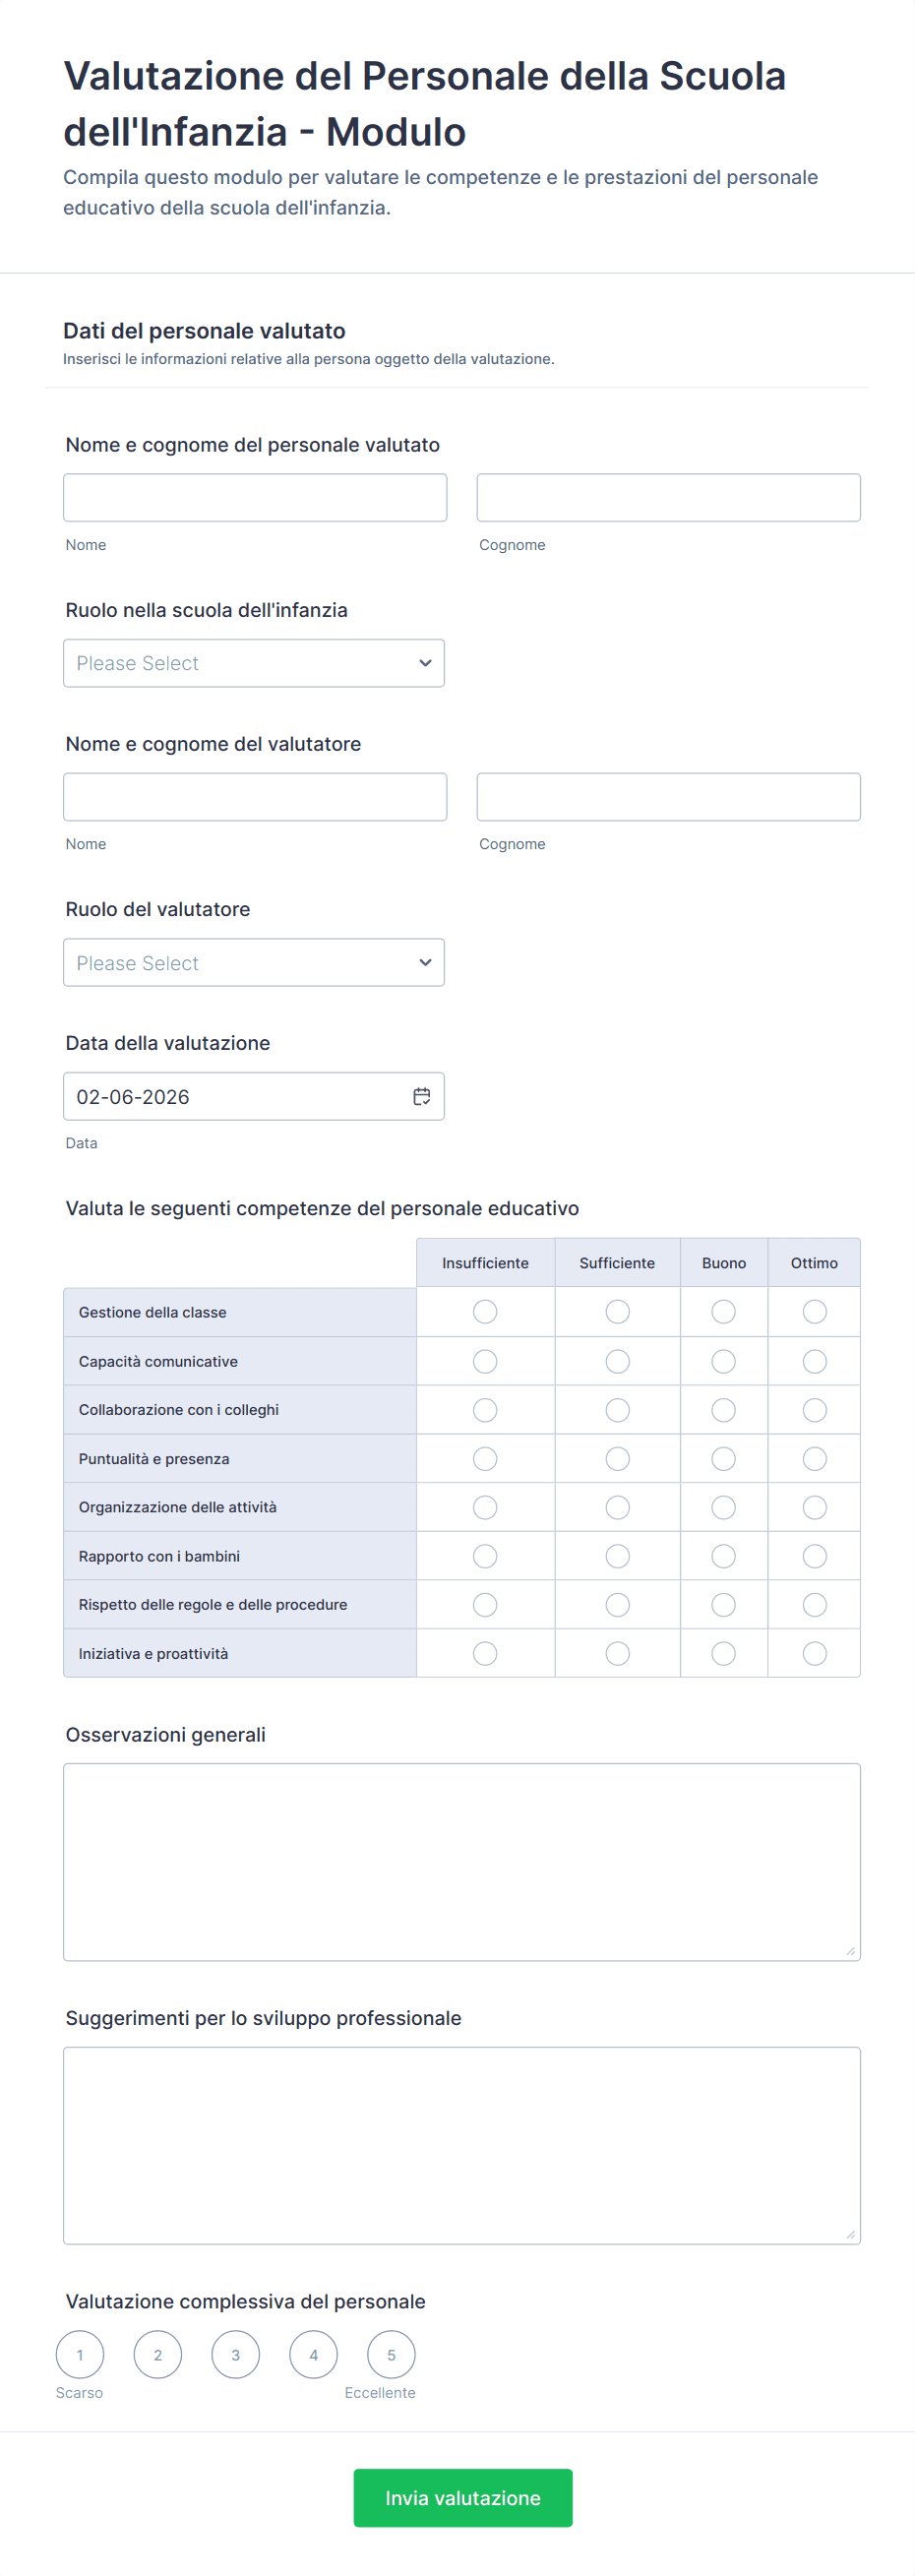
Task: Select overall rating 1 Scarso
Action: [x=80, y=2355]
